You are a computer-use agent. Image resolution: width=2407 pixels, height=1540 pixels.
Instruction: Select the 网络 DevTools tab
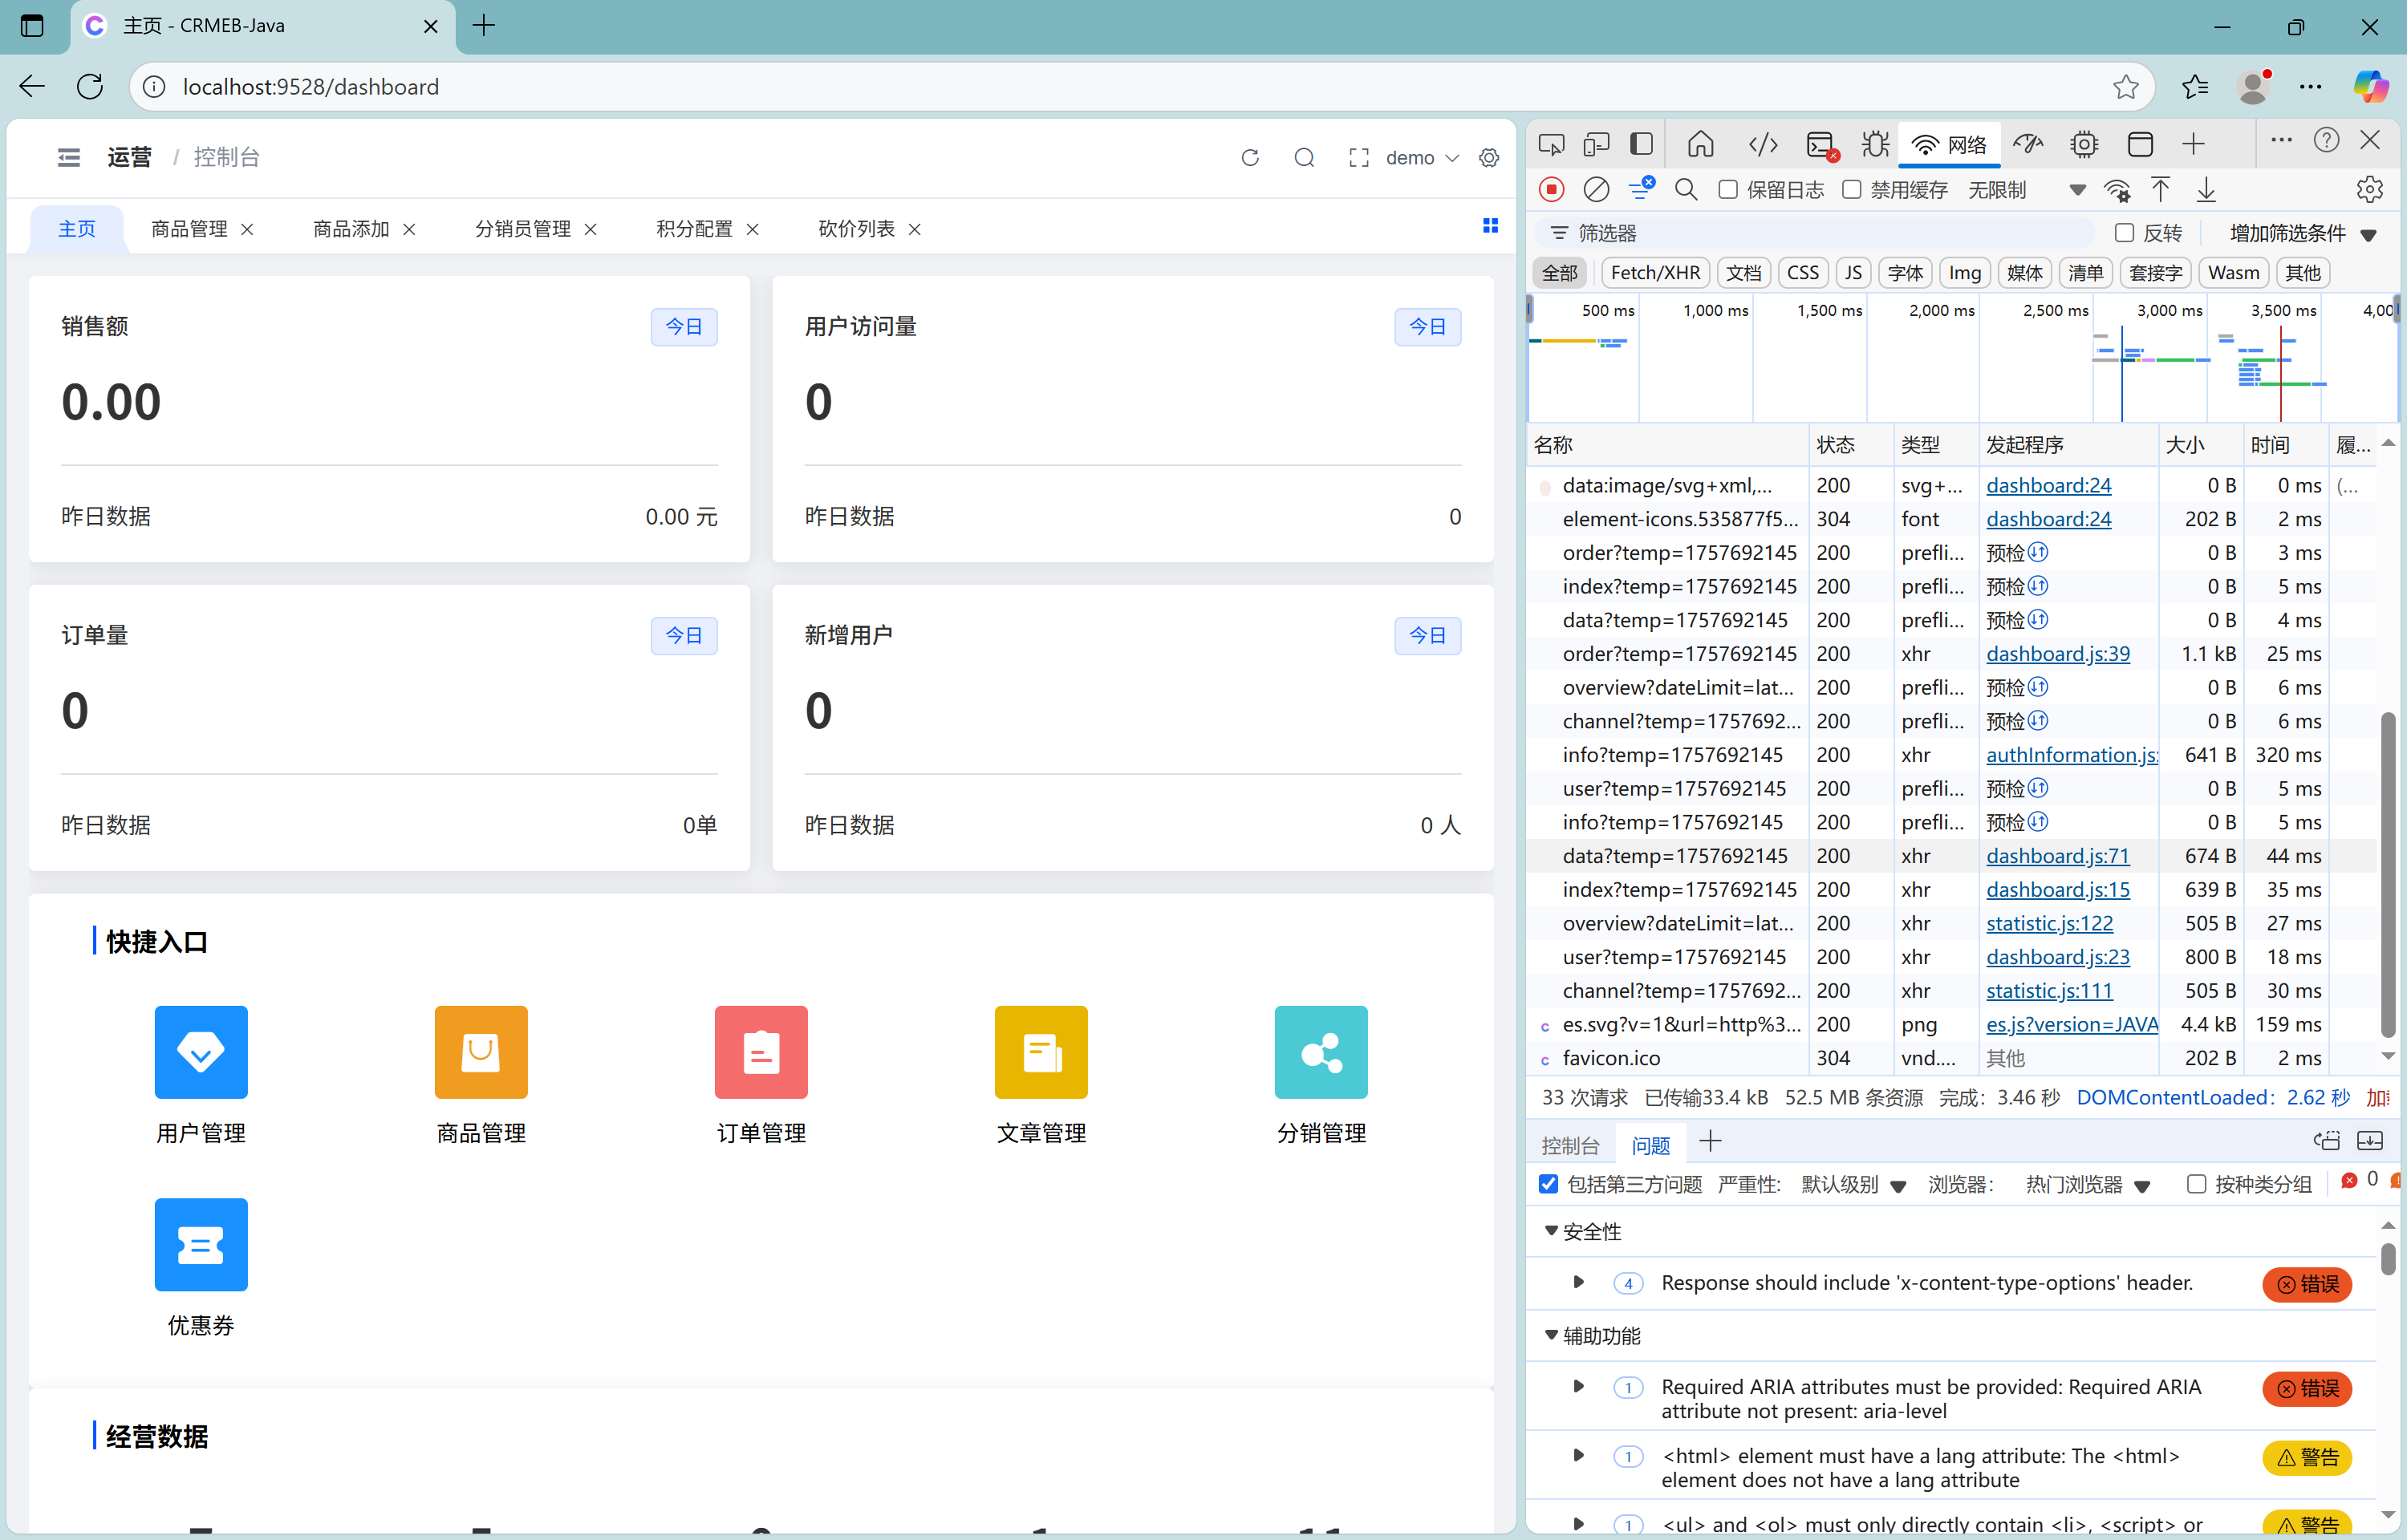coord(1949,145)
